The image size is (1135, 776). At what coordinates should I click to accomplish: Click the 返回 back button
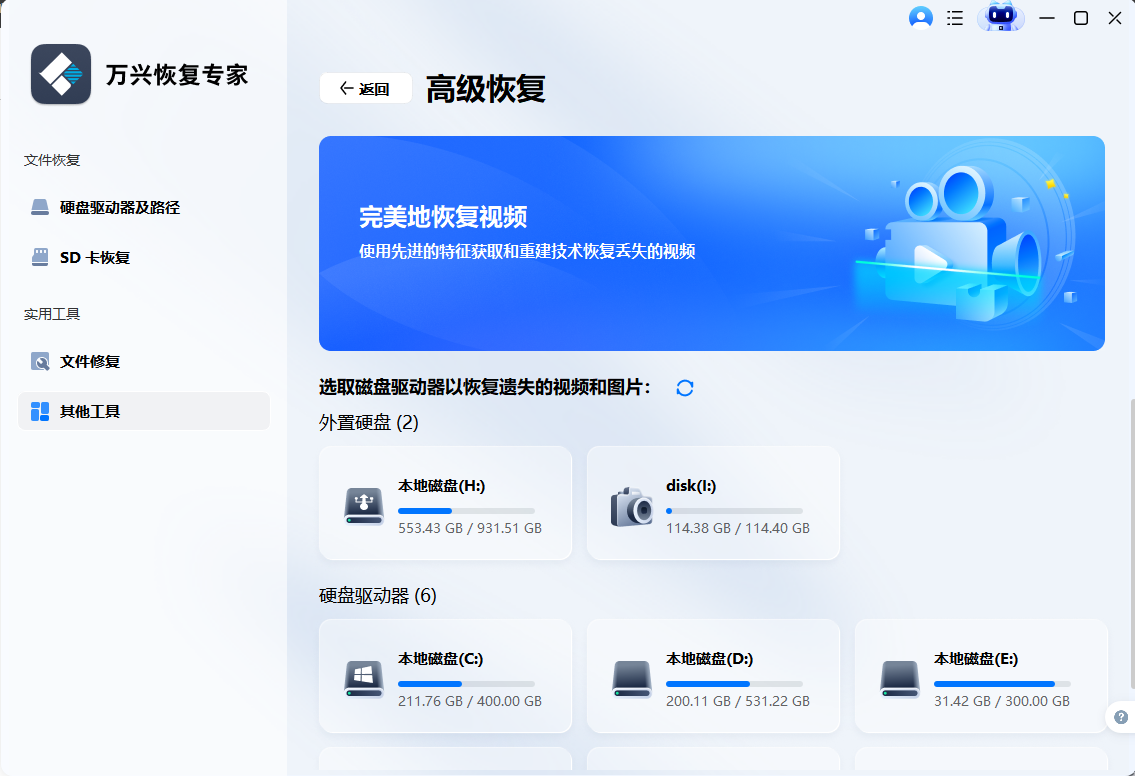point(365,88)
